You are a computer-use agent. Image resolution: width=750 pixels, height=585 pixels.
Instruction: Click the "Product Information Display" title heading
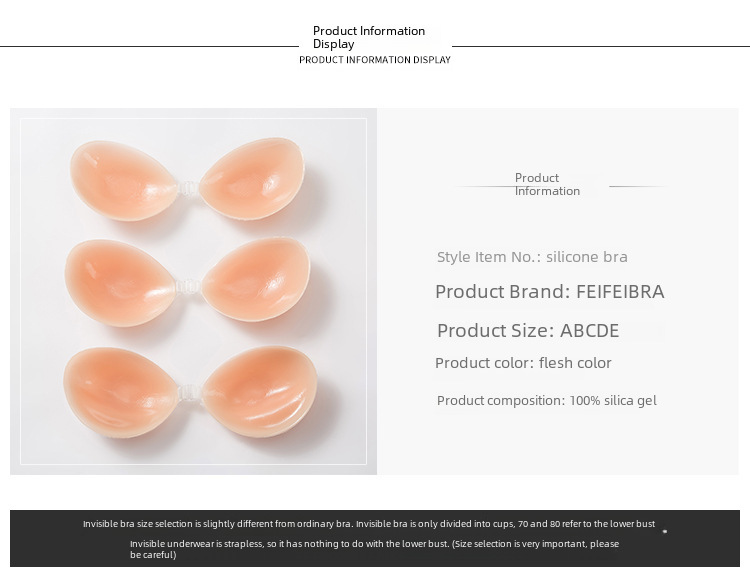369,37
